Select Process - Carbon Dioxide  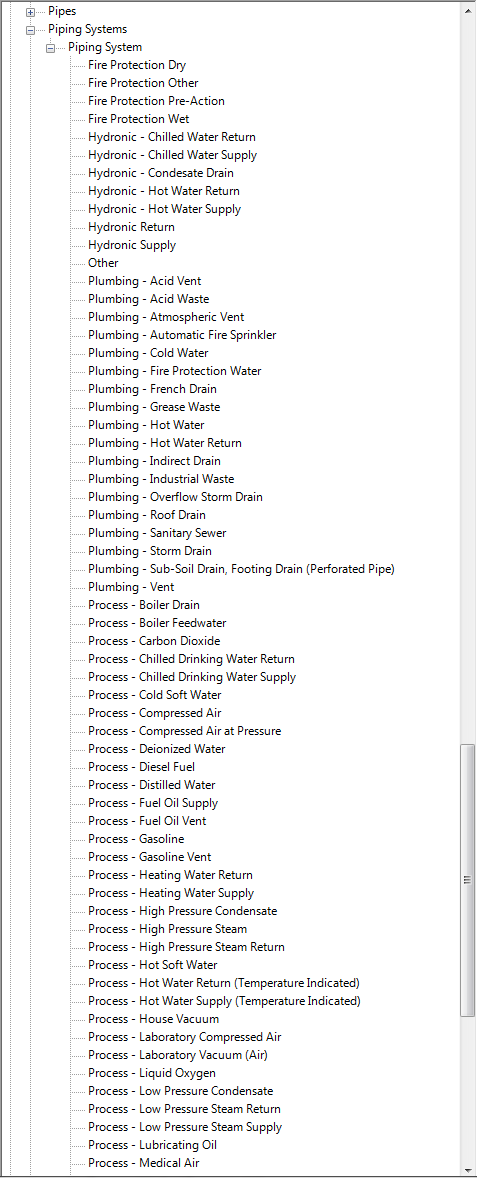click(x=154, y=642)
